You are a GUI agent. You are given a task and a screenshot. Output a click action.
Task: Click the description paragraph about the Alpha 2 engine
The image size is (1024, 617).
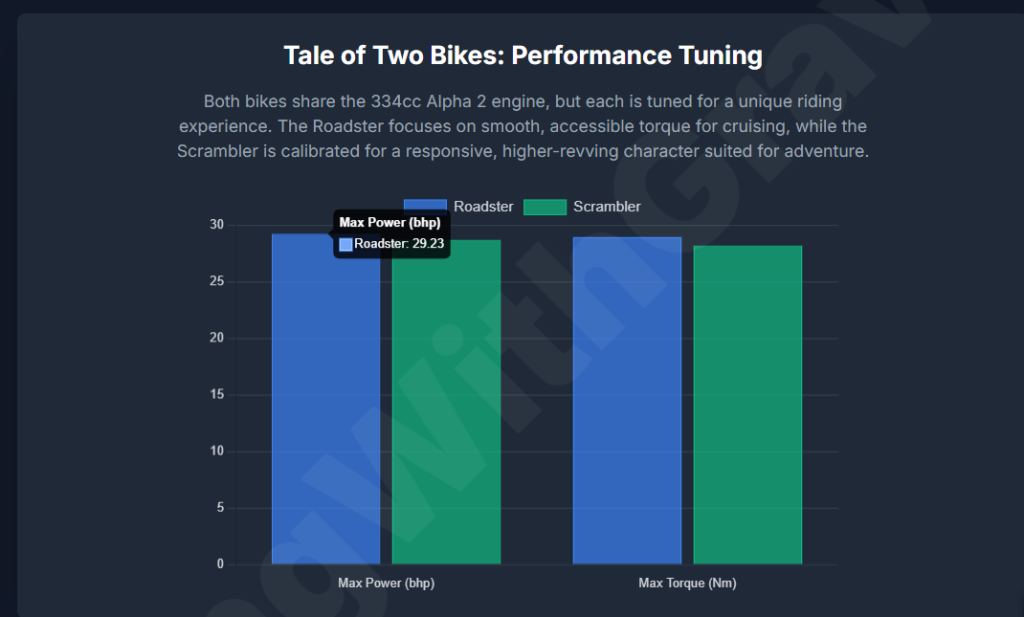tap(523, 126)
